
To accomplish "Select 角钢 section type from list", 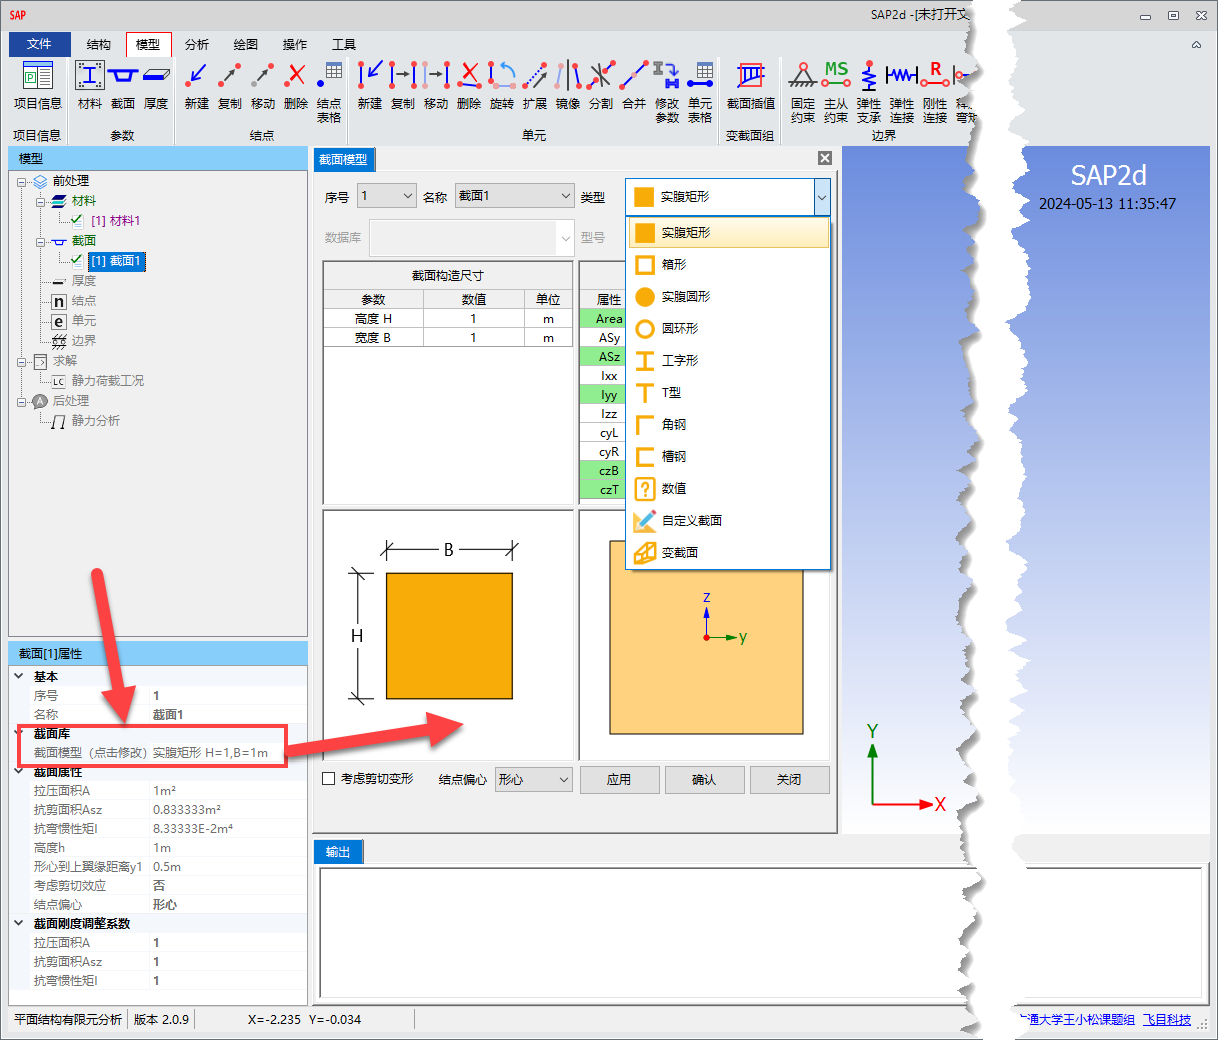I will 729,424.
